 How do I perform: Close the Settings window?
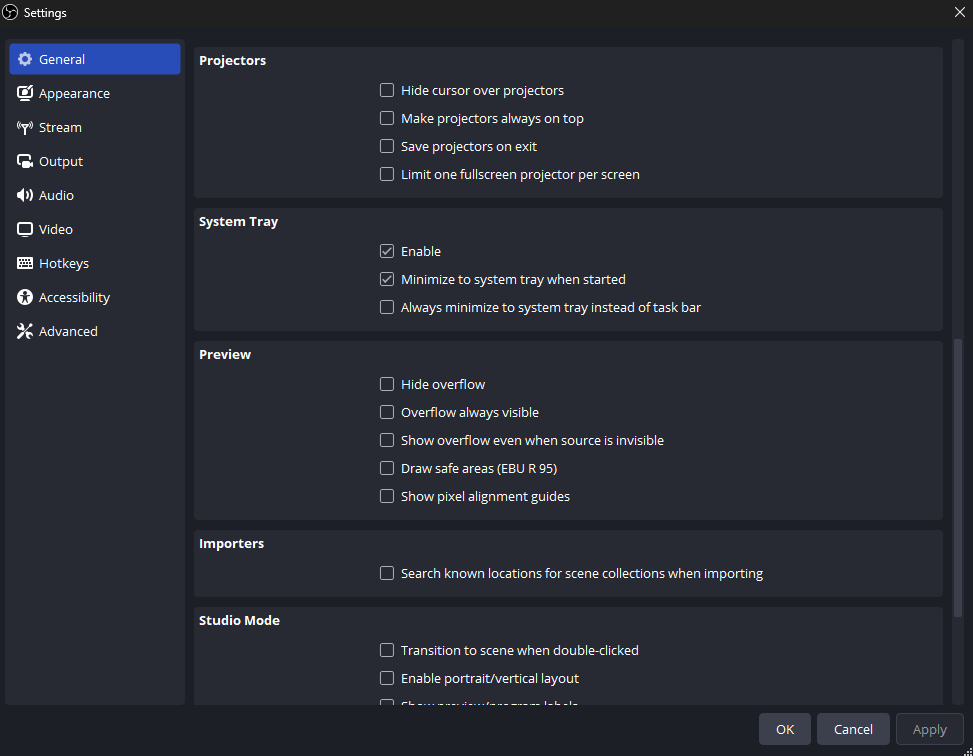[959, 12]
